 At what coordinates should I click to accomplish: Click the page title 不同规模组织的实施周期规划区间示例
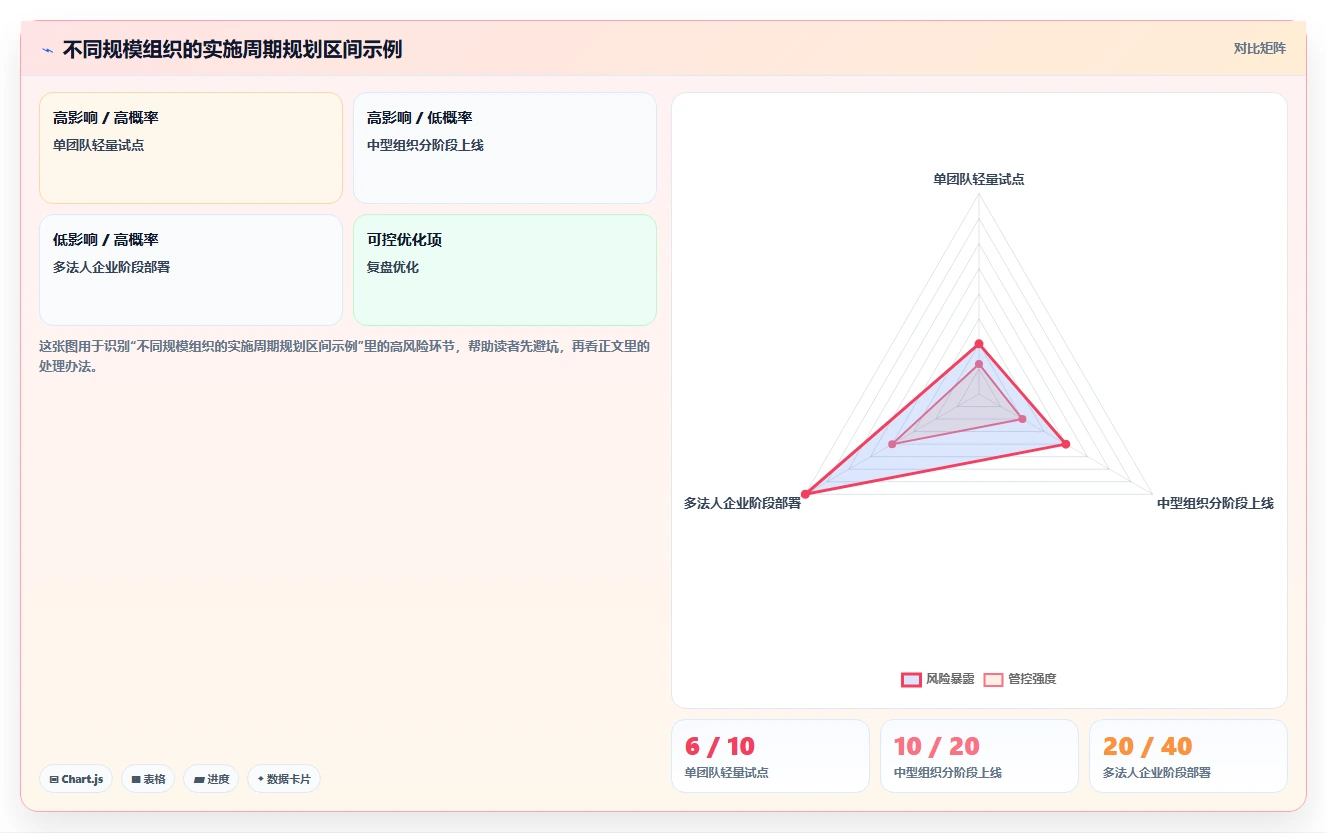pyautogui.click(x=232, y=49)
